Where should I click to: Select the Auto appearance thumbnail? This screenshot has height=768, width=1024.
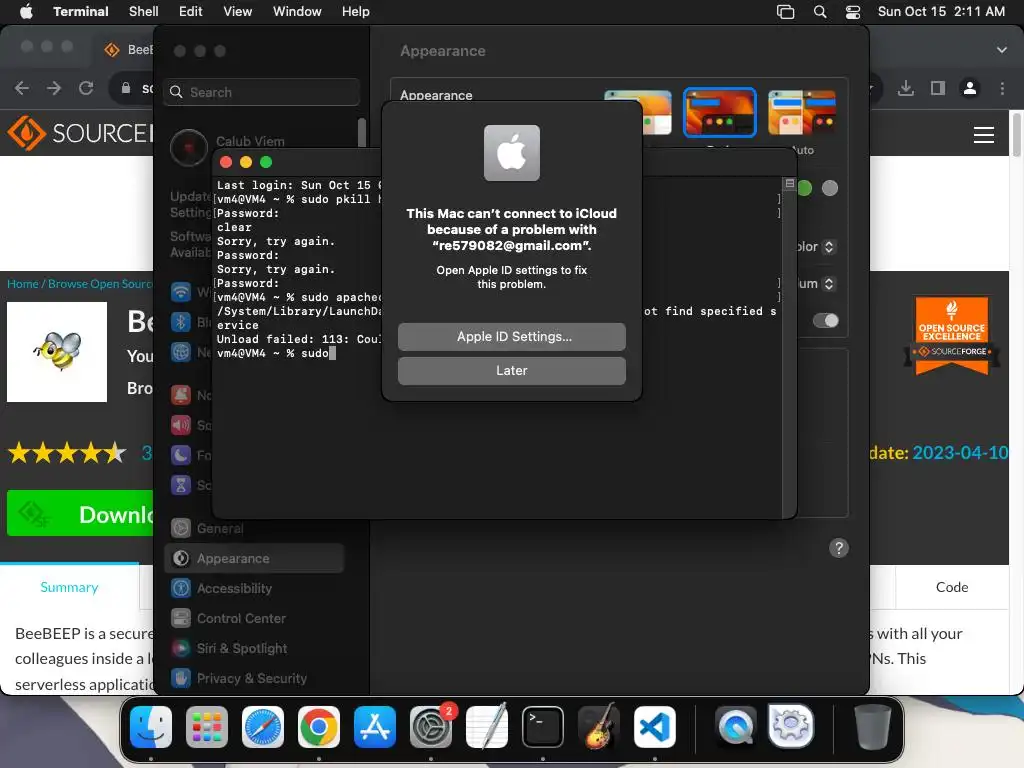(x=802, y=112)
